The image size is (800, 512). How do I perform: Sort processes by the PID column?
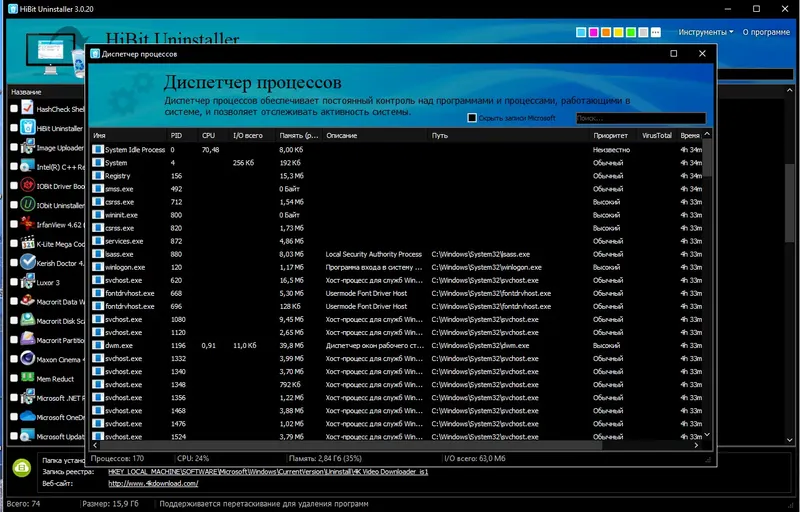(x=182, y=136)
